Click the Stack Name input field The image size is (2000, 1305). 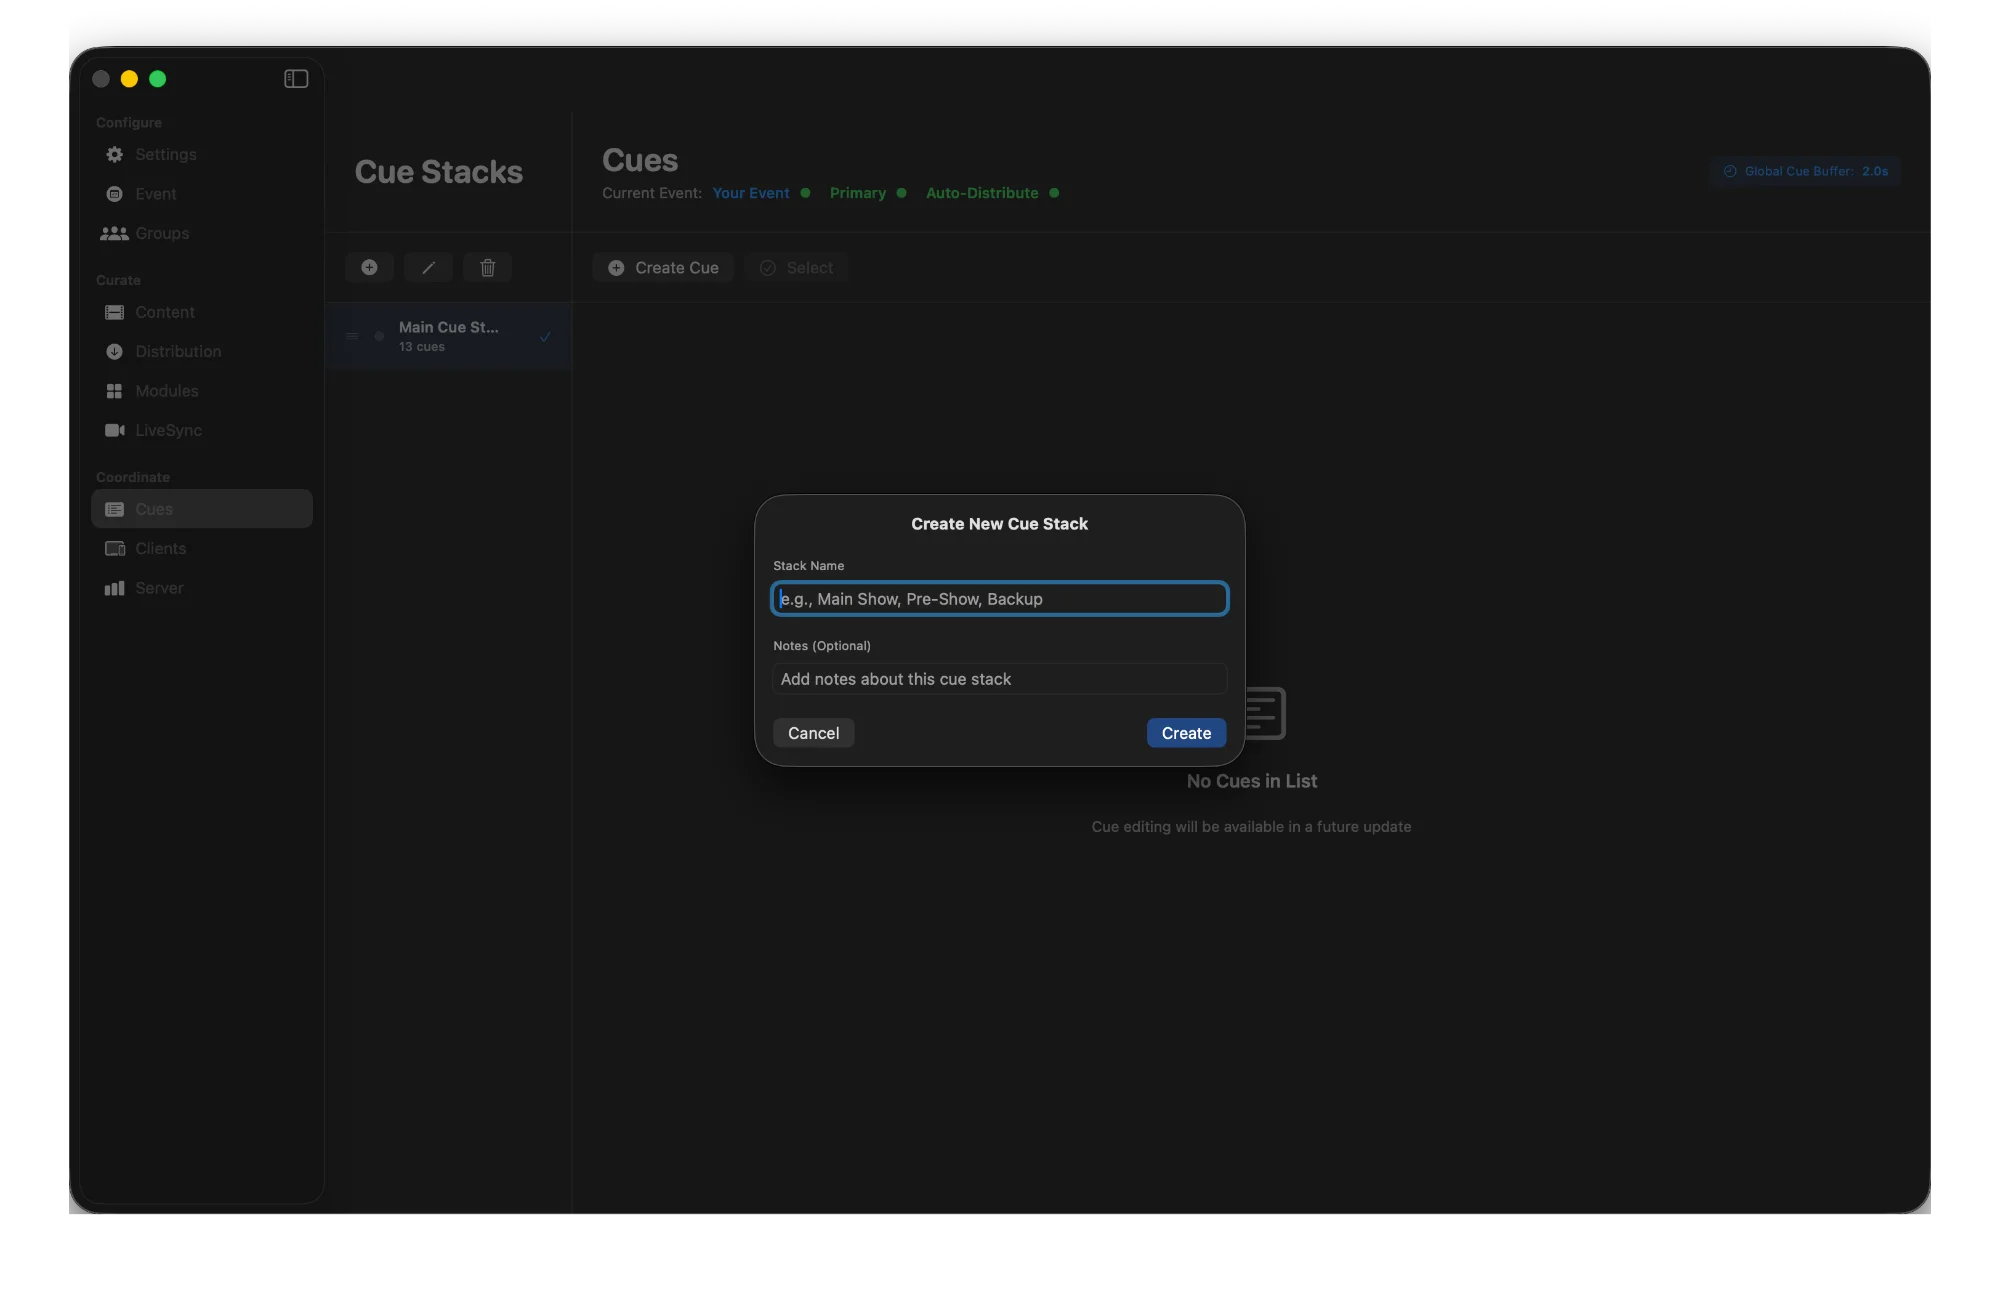click(x=998, y=598)
